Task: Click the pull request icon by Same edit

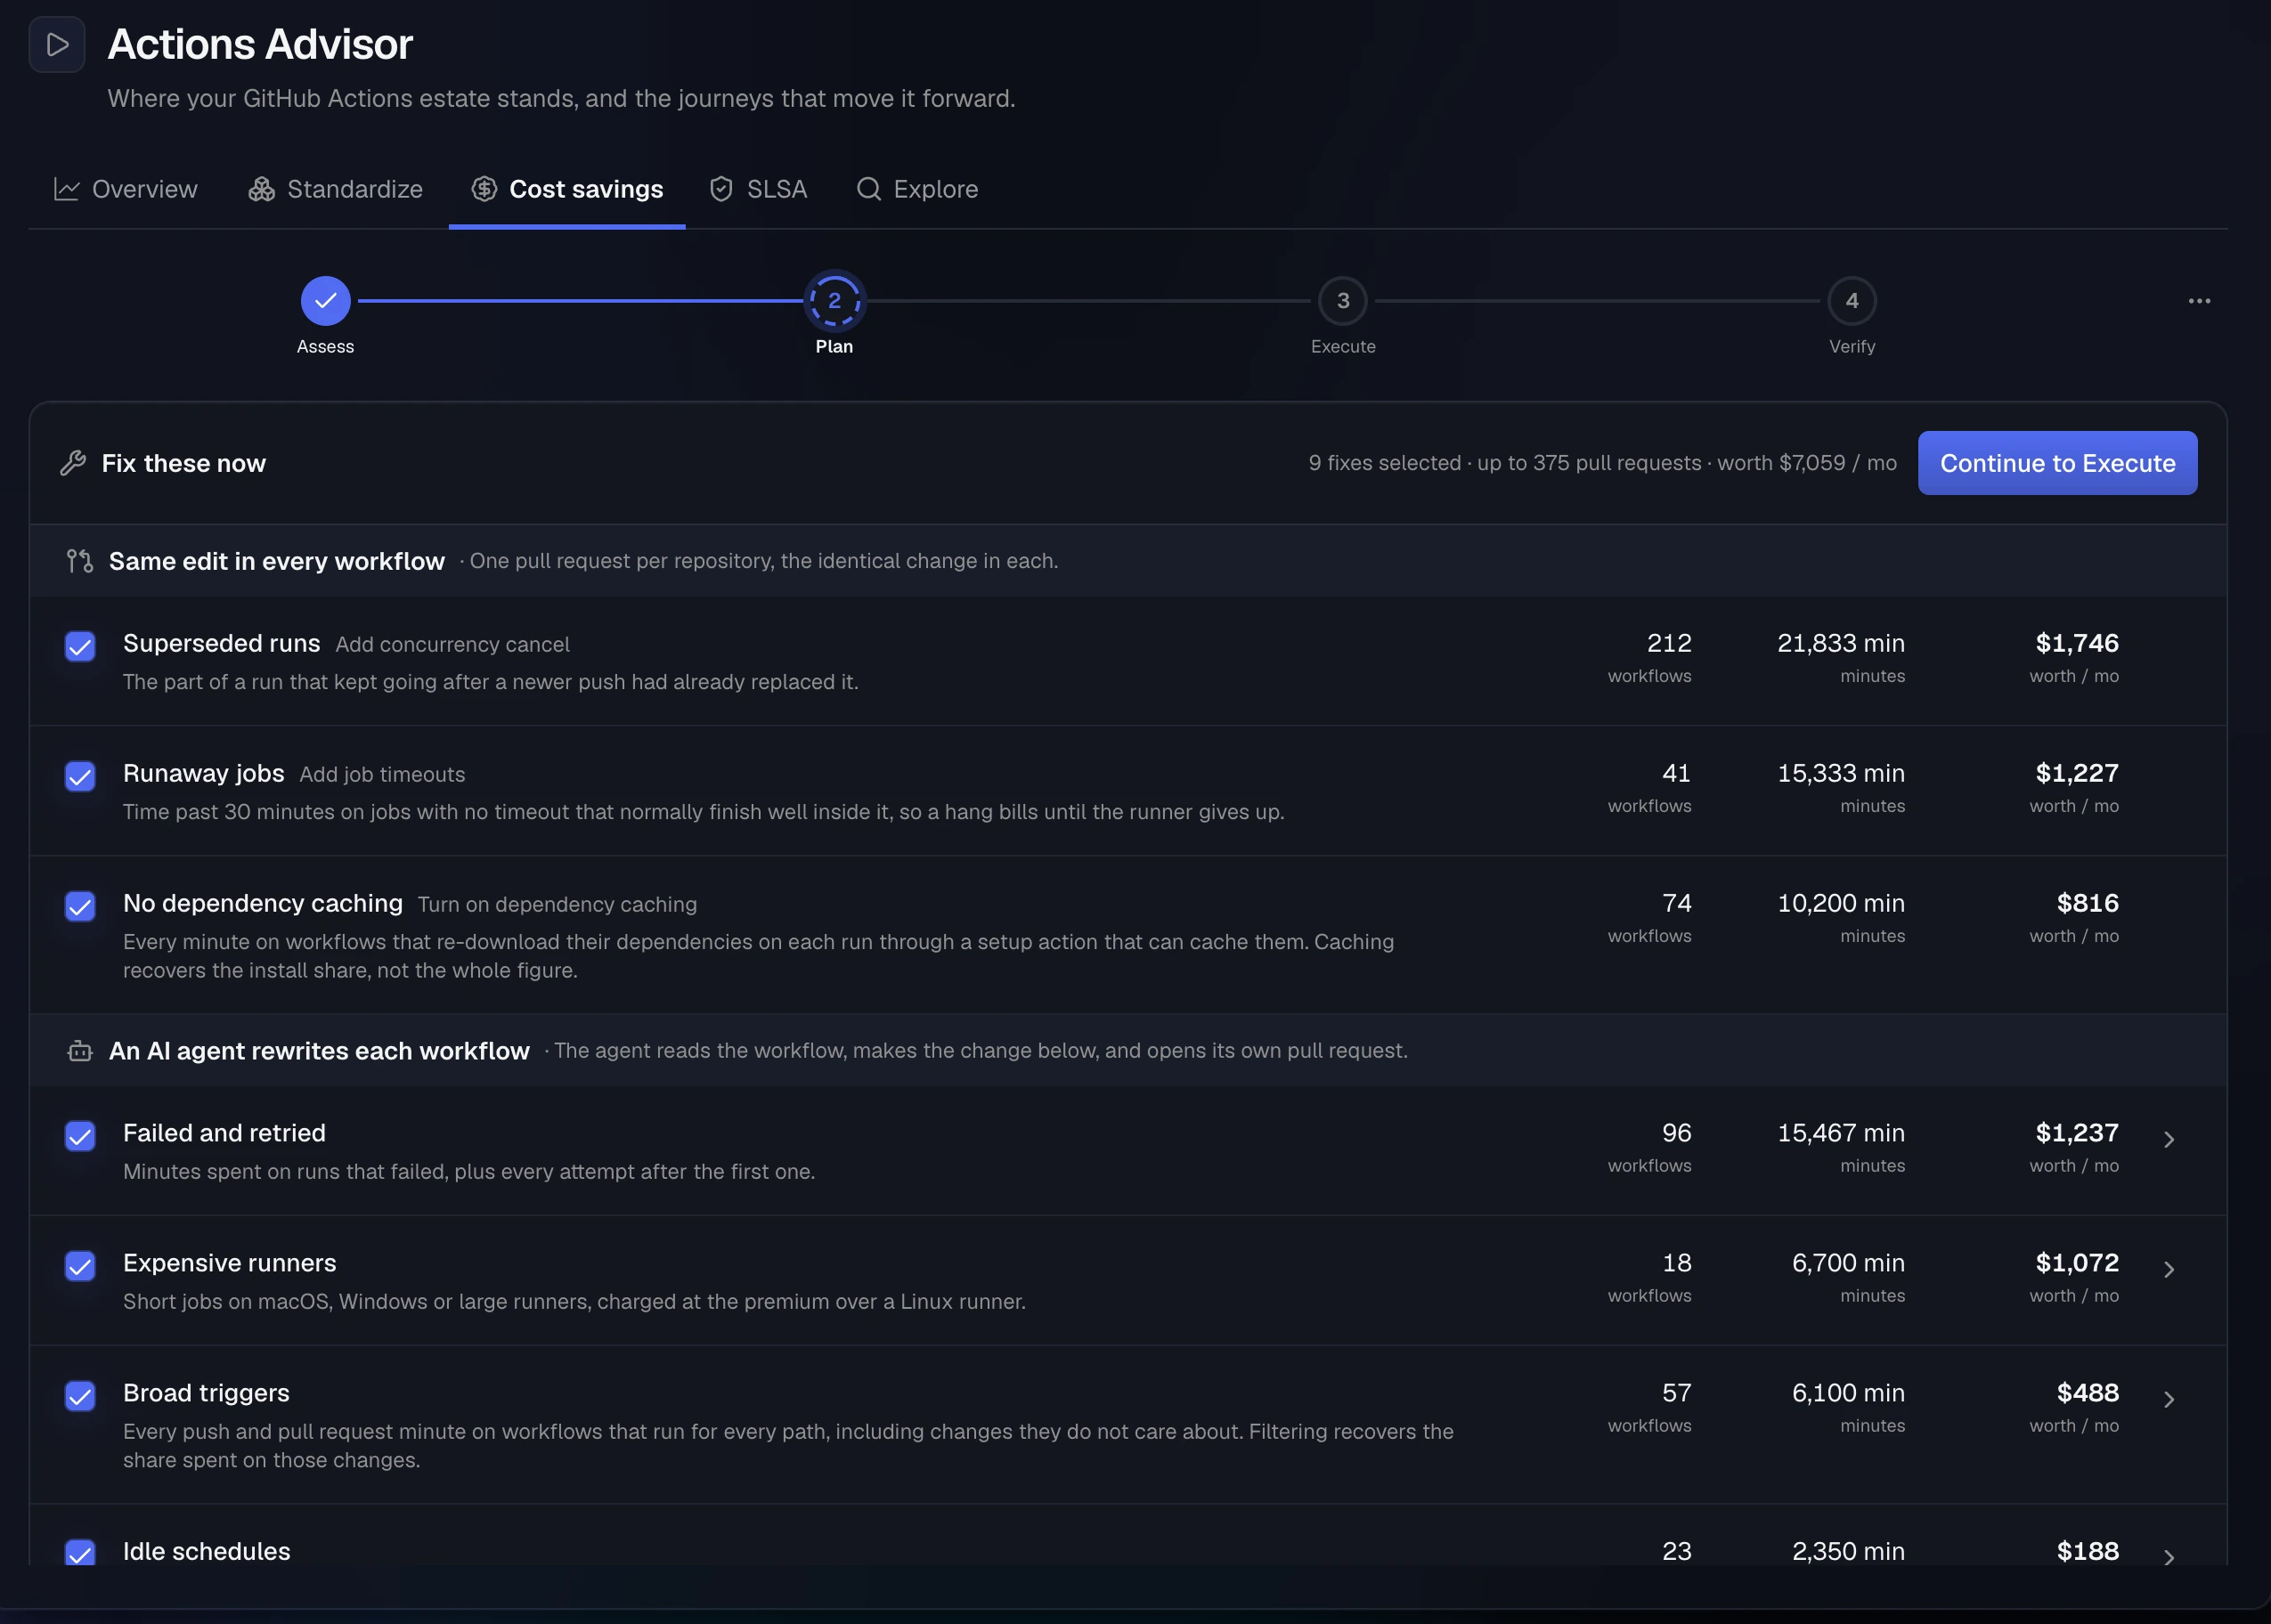Action: click(80, 561)
